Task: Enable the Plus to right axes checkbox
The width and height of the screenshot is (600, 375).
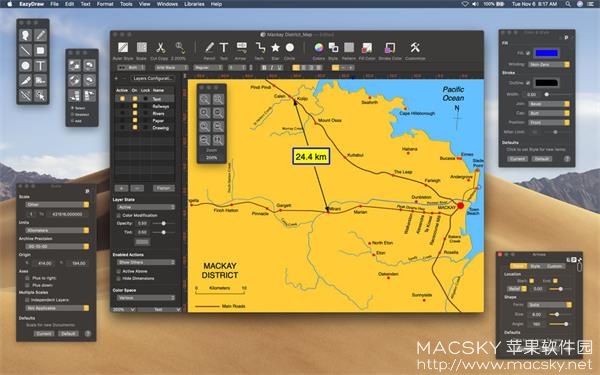Action: pyautogui.click(x=27, y=278)
